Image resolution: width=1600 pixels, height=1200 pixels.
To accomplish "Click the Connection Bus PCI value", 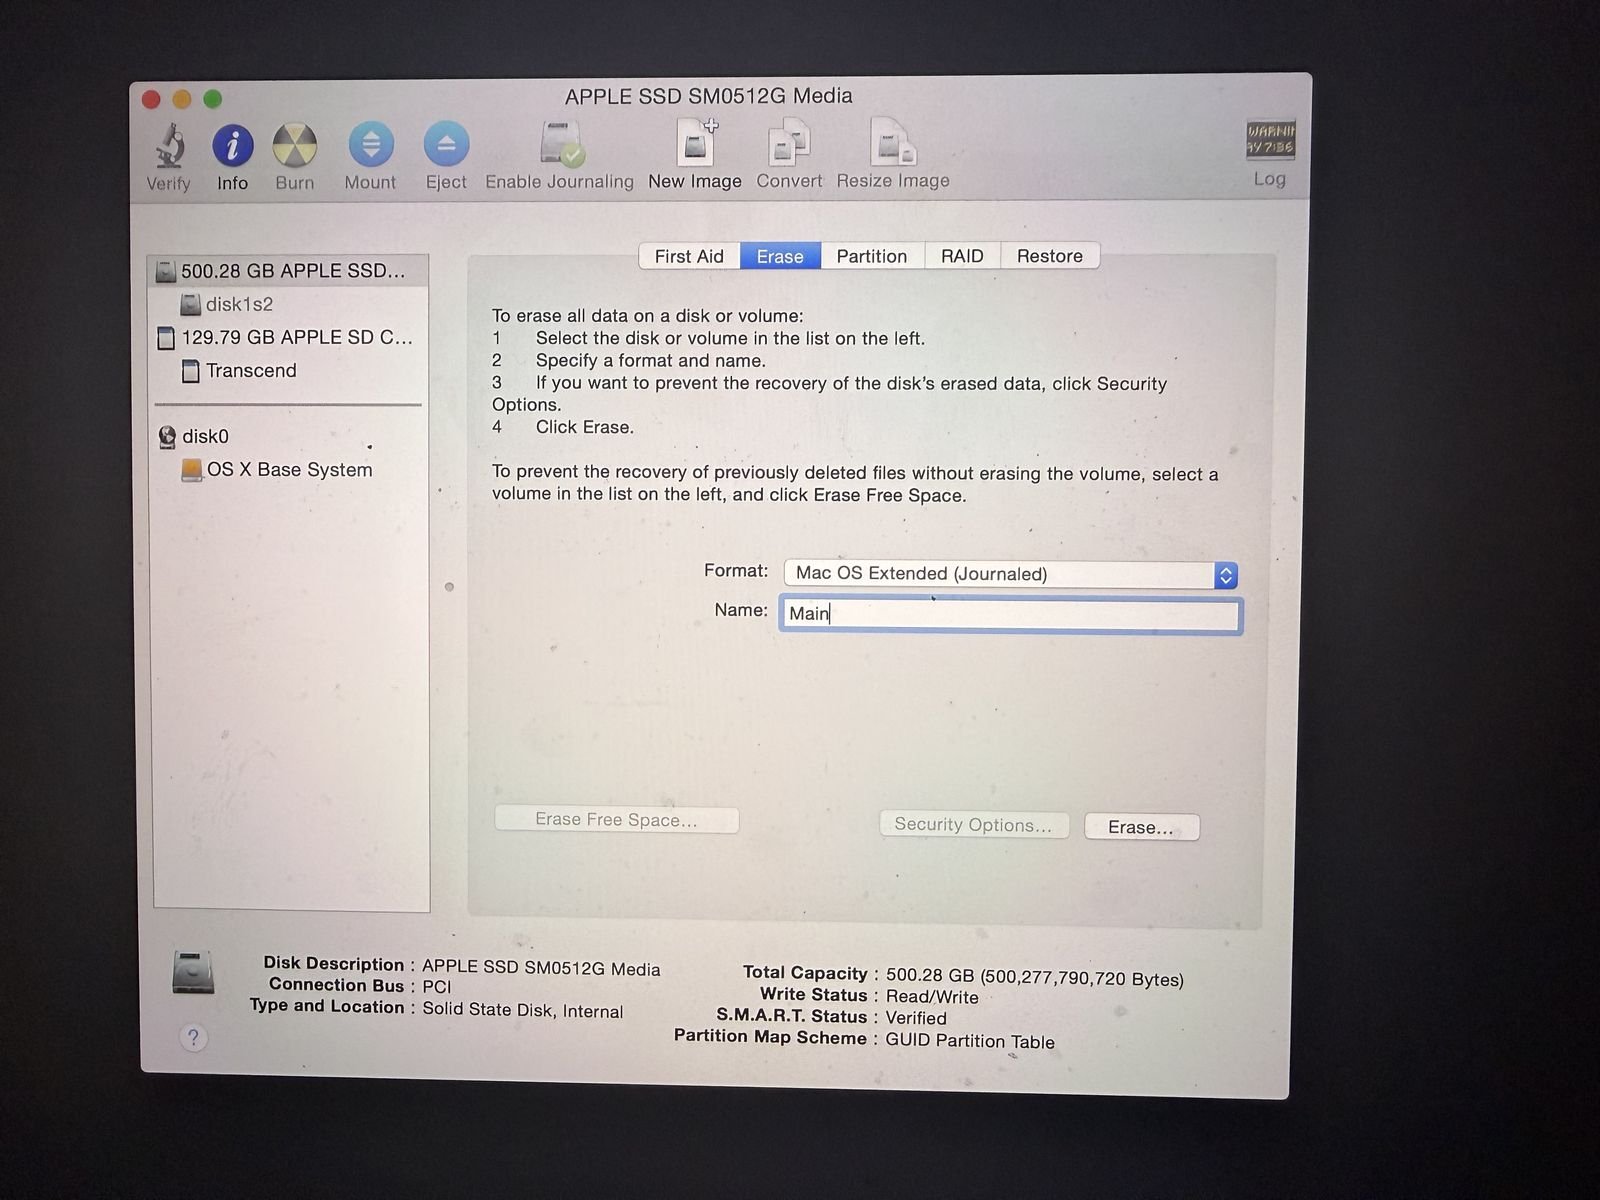I will point(437,986).
